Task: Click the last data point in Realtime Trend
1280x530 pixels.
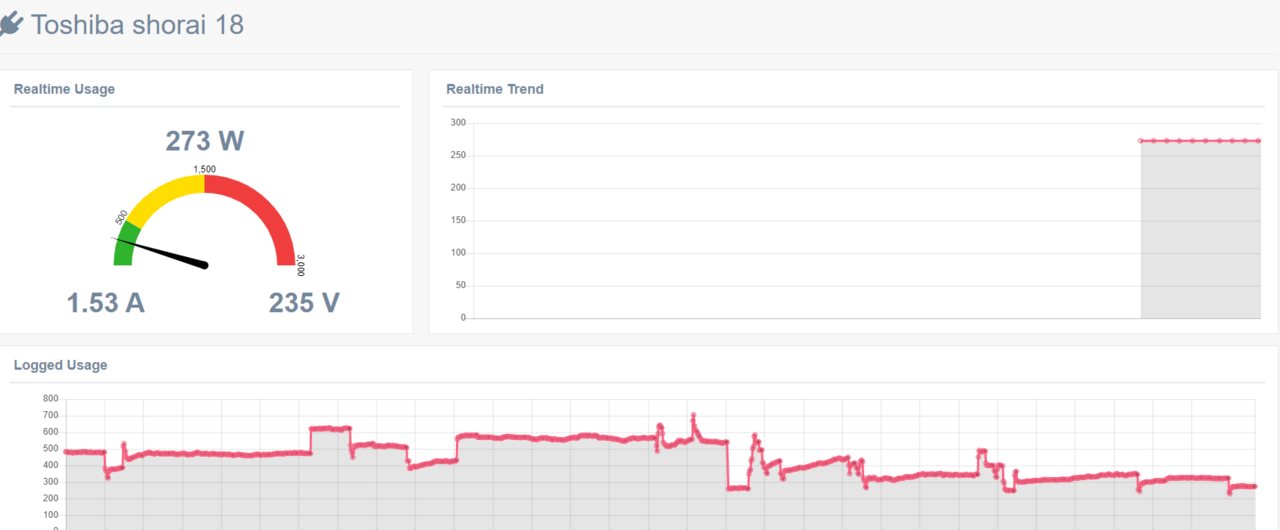Action: 1258,141
